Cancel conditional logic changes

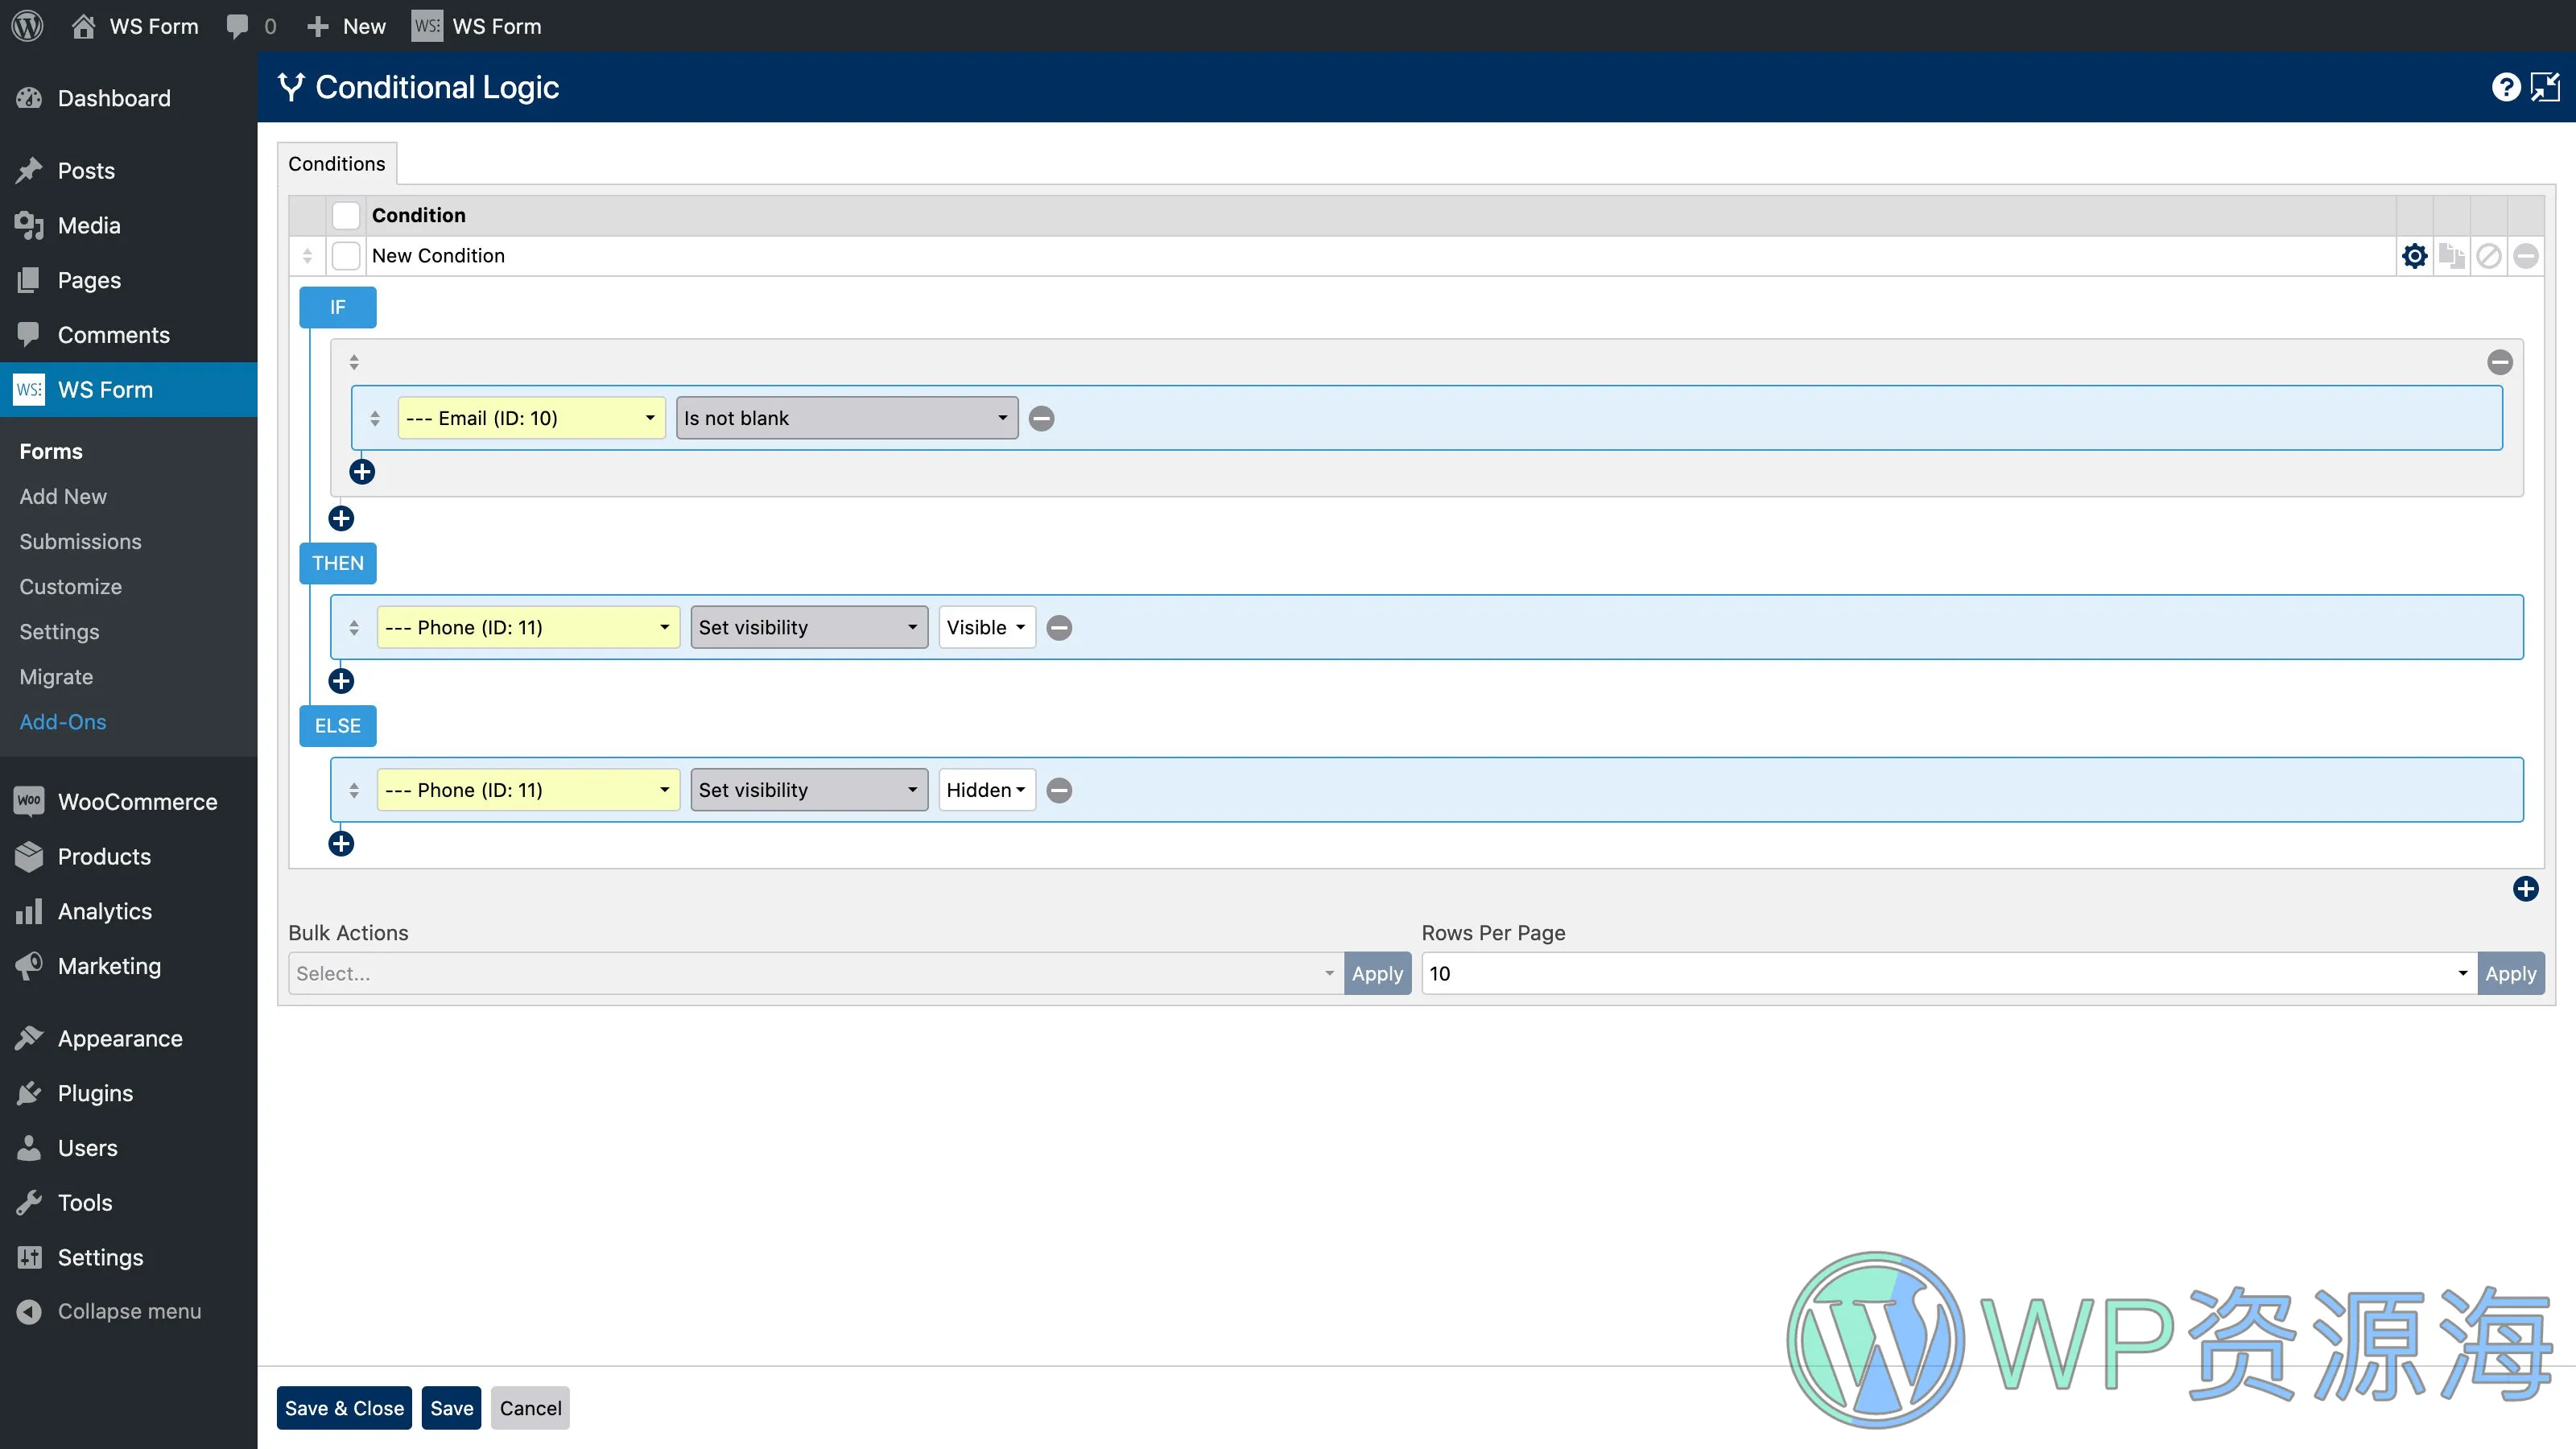(x=530, y=1408)
